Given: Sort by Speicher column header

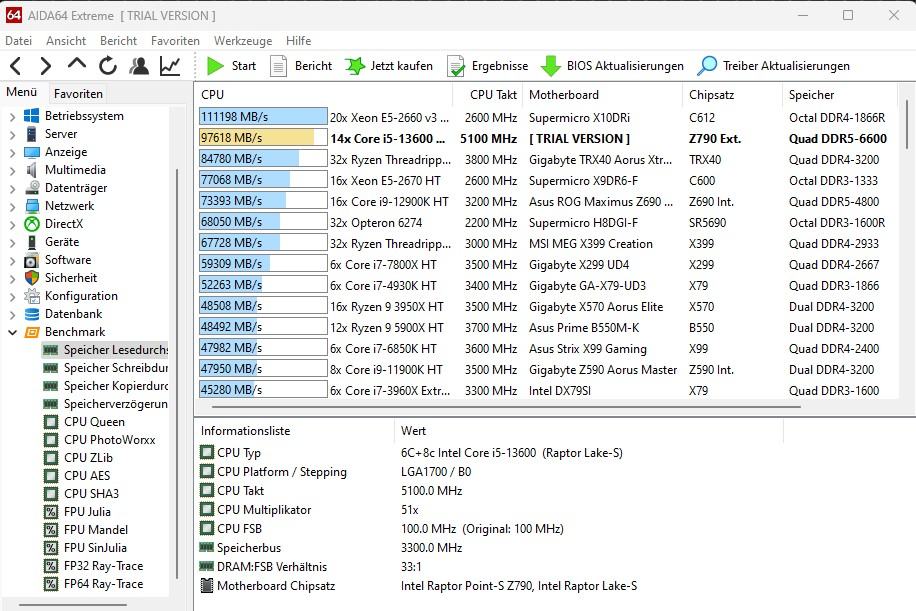Looking at the screenshot, I should coord(839,95).
